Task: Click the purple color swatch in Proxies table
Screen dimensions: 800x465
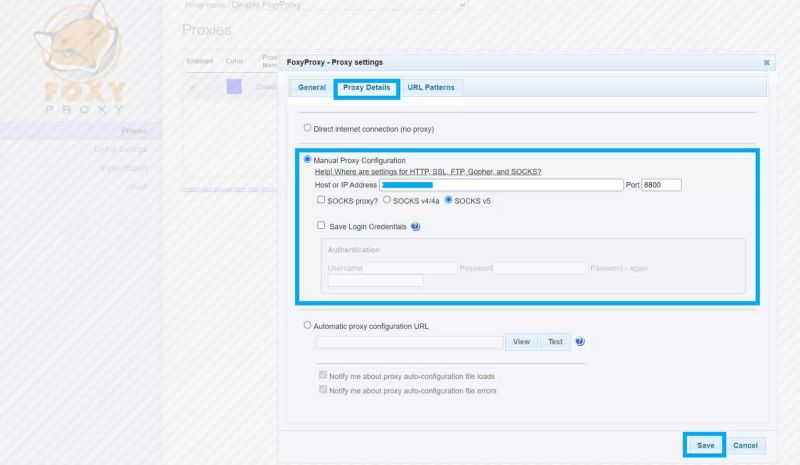Action: pos(234,86)
